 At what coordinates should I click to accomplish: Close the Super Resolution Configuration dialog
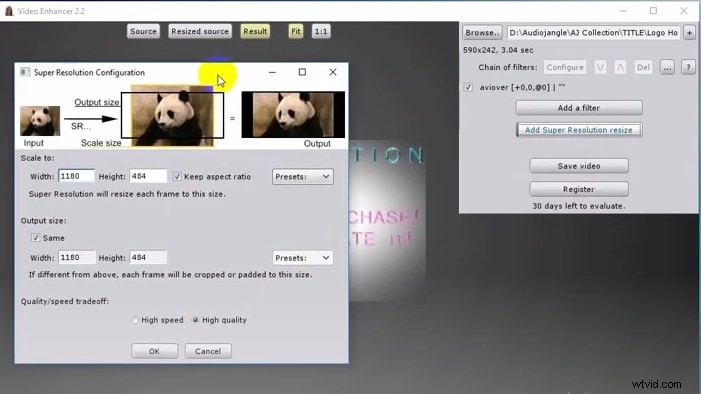click(333, 72)
